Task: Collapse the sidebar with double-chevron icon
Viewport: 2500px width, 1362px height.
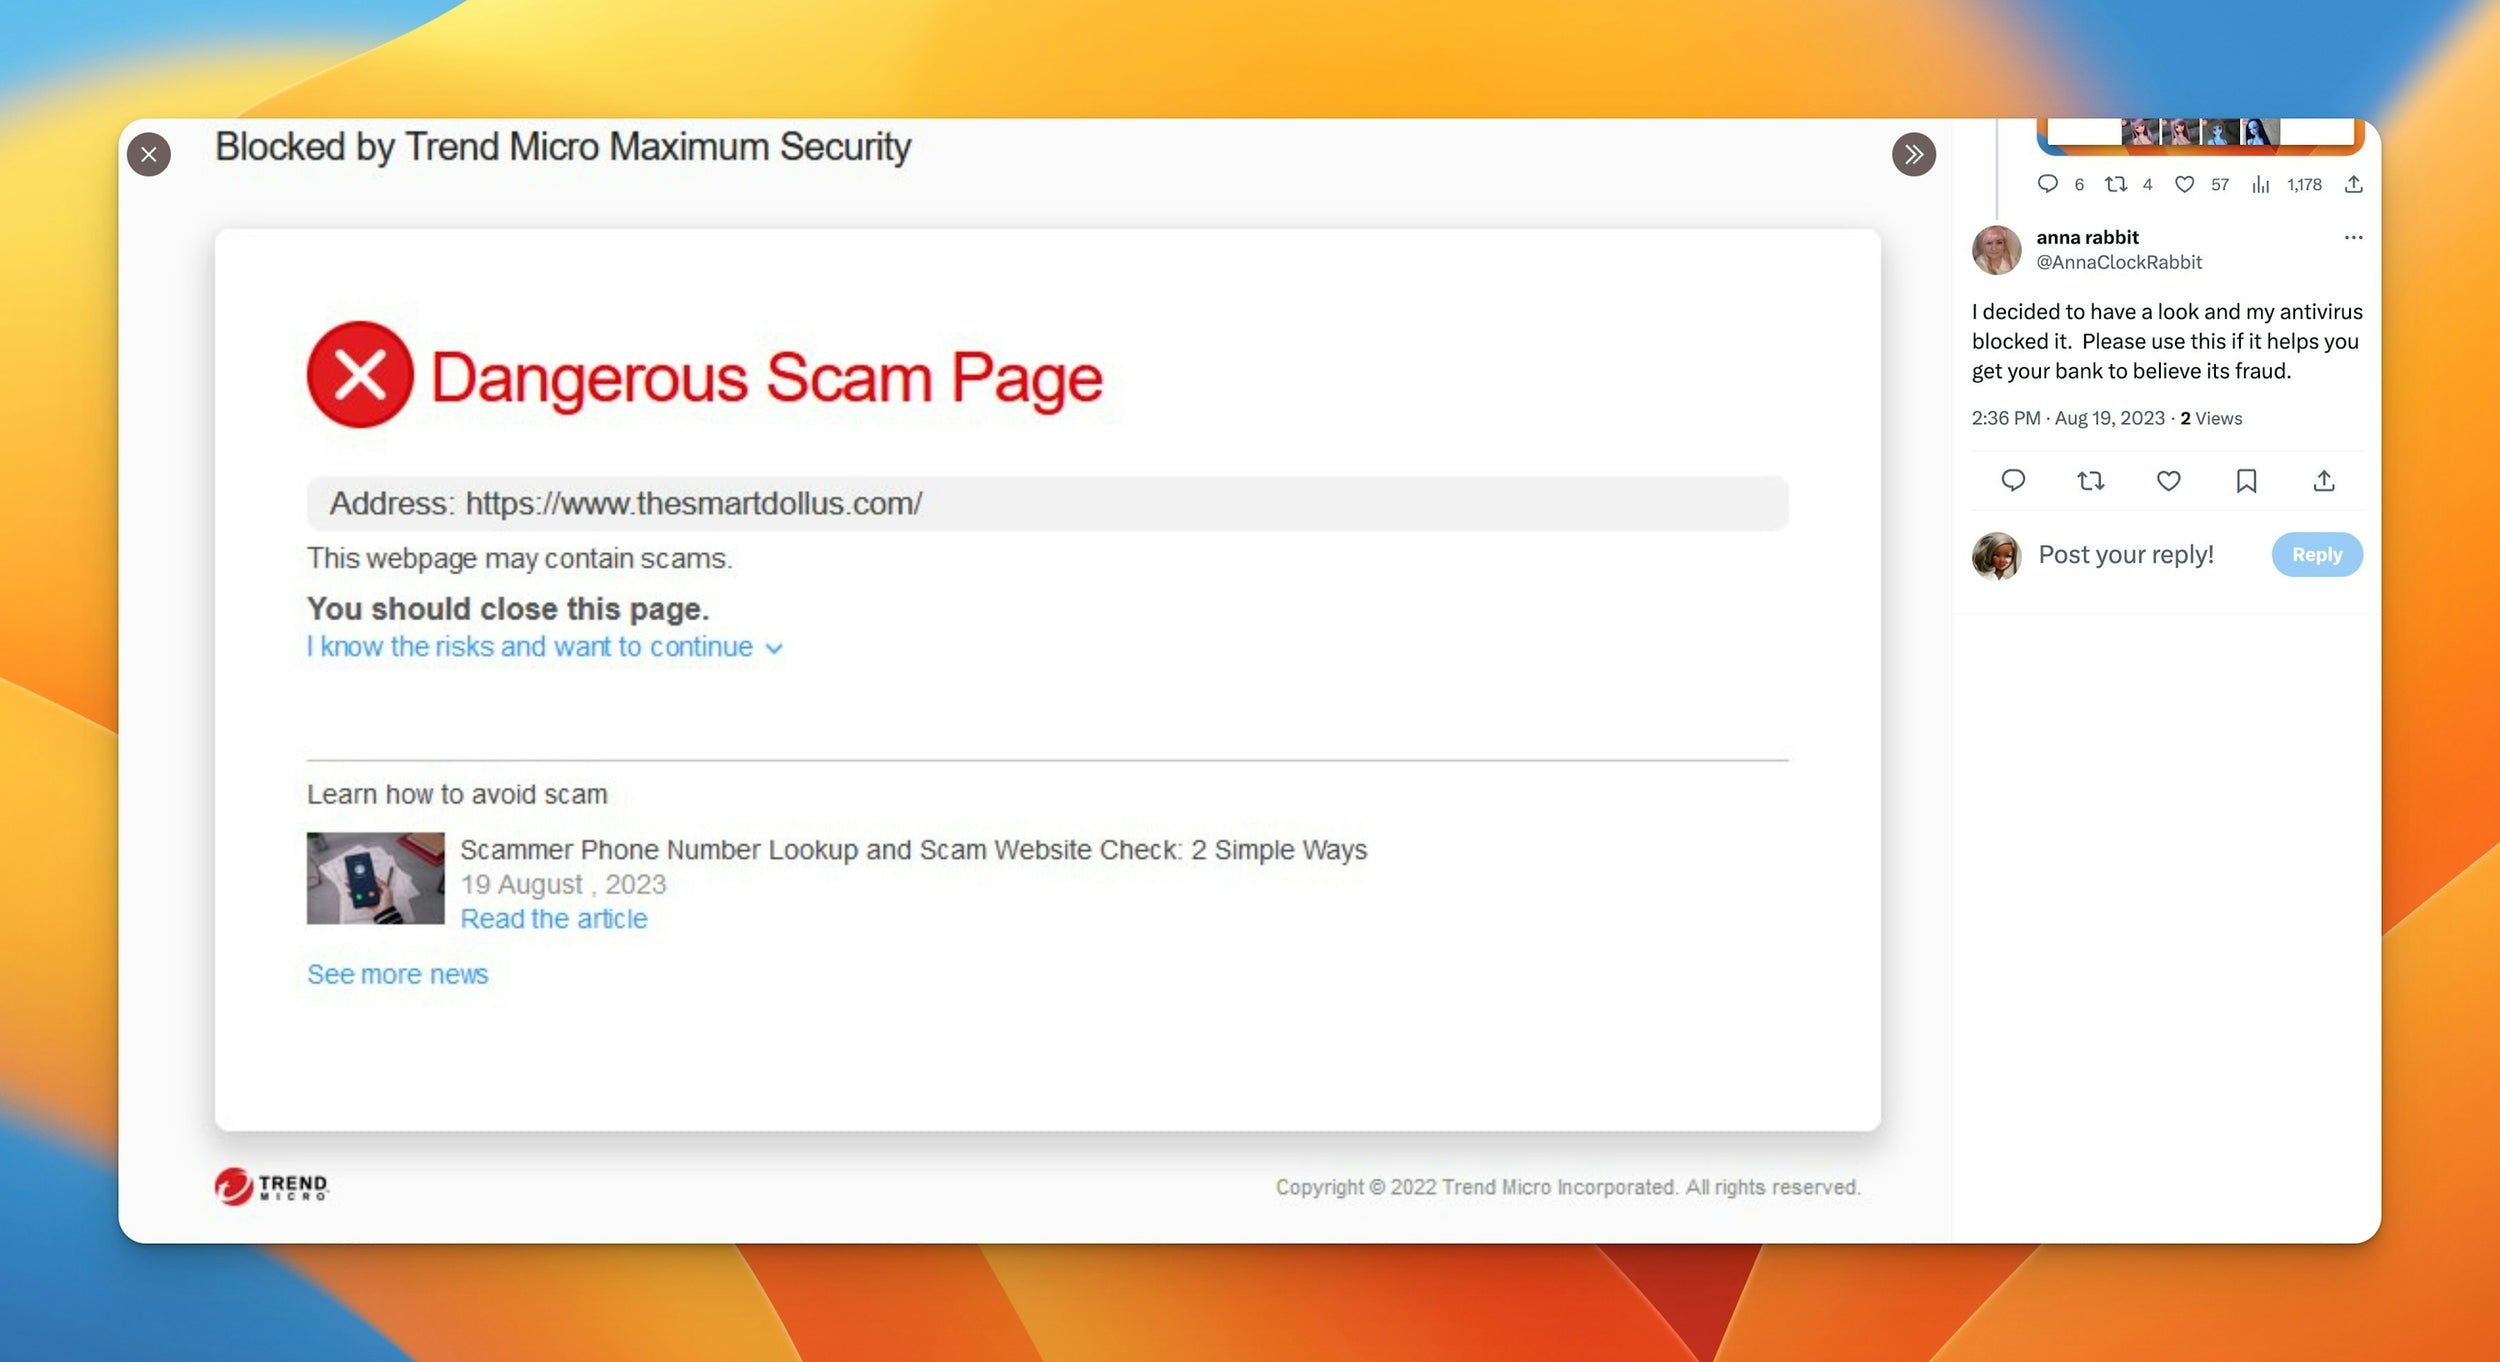Action: [x=1913, y=155]
